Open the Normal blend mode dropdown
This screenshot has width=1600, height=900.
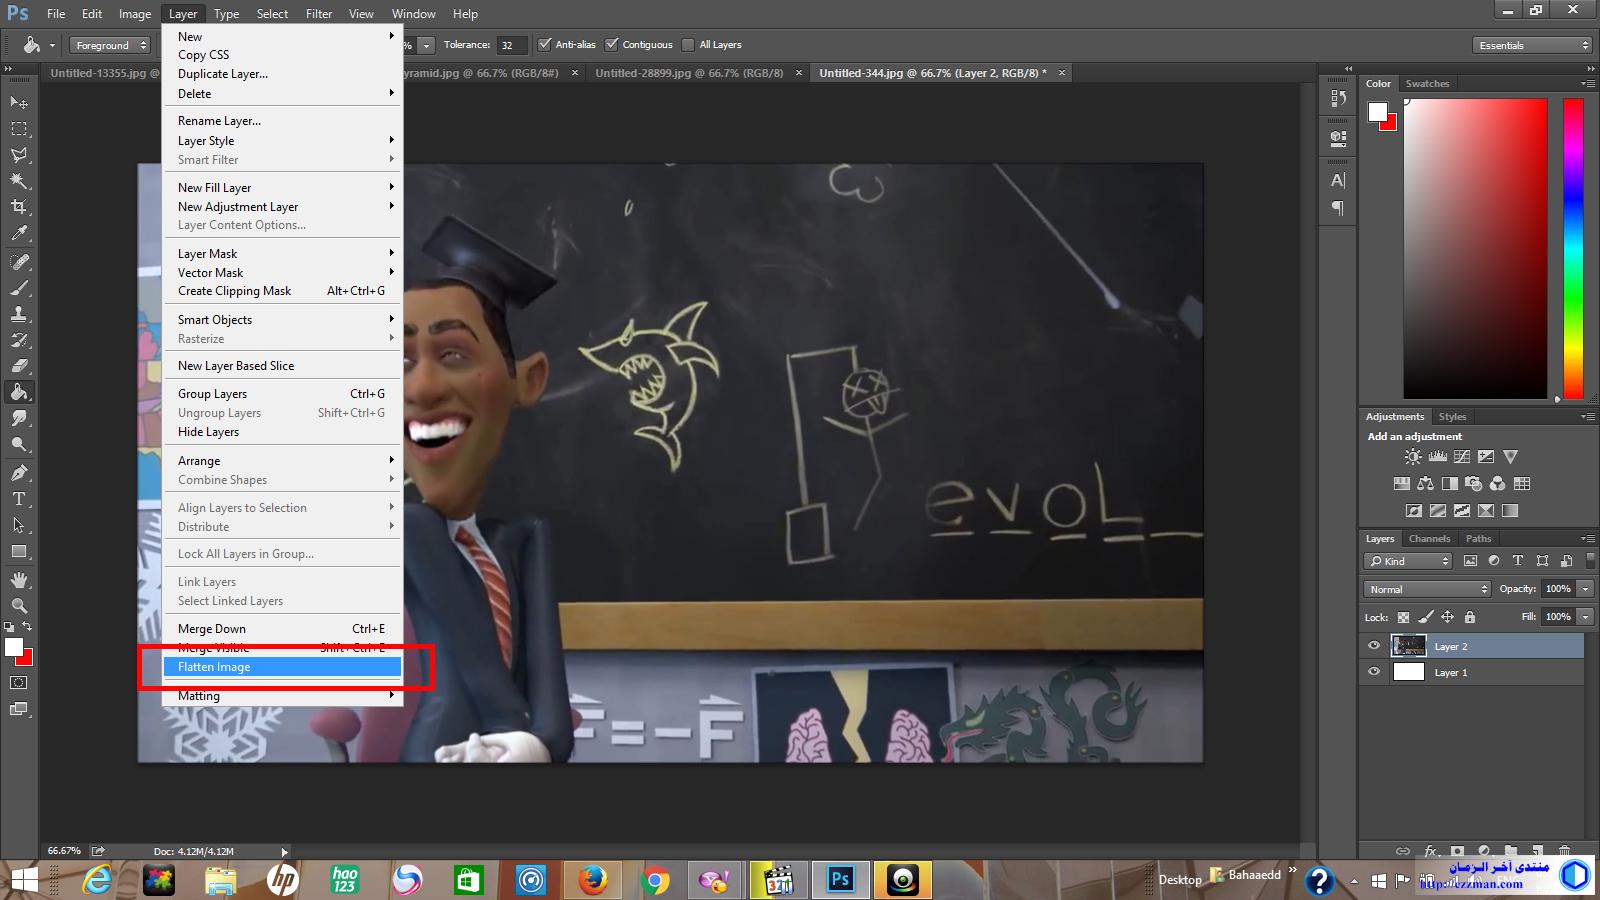point(1426,589)
